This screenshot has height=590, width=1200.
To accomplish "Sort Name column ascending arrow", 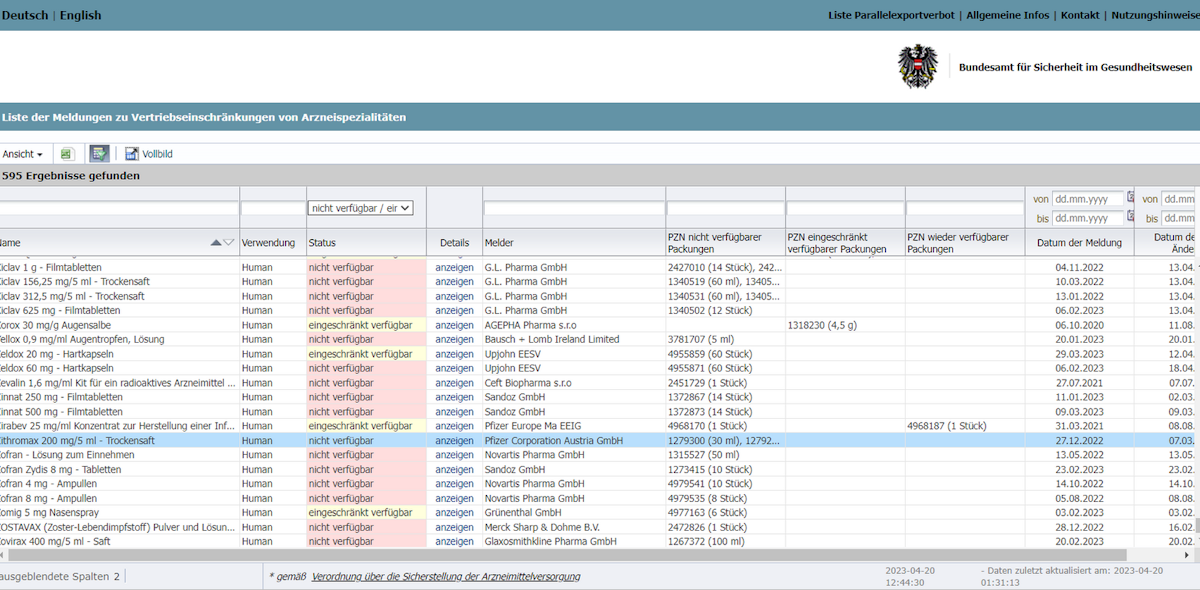I will 216,243.
